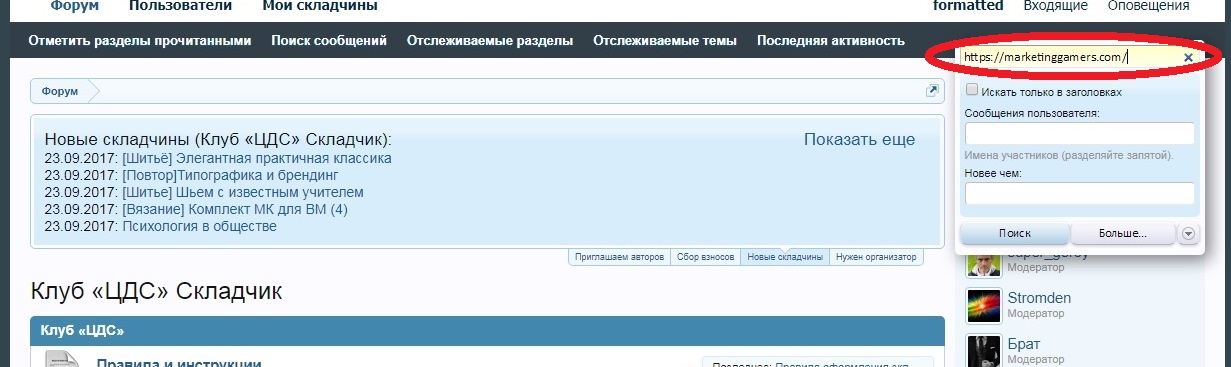Open Входящие messages

1055,6
